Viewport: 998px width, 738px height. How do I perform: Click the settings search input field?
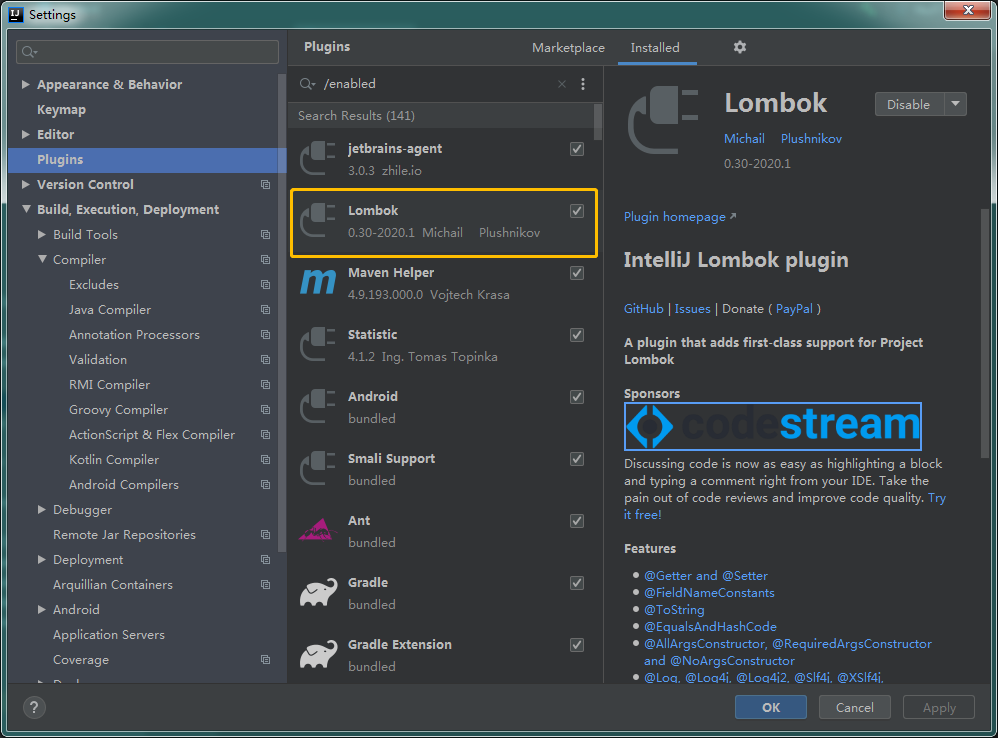click(148, 52)
